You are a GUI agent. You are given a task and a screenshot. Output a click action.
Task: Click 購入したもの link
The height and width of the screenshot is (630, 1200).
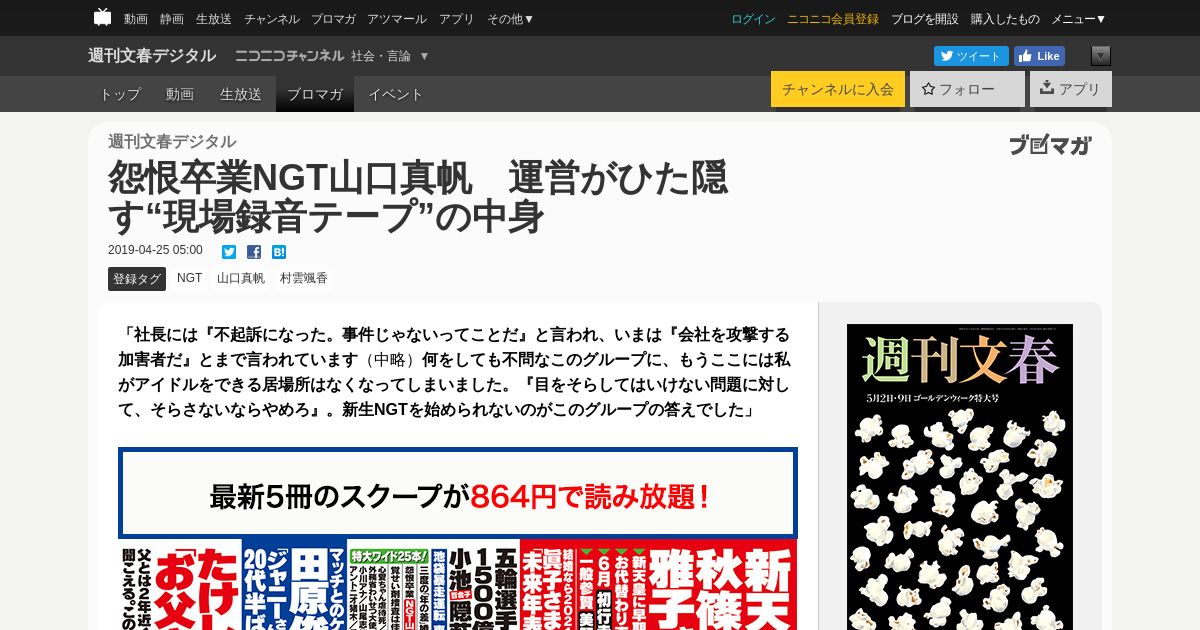coord(1005,19)
